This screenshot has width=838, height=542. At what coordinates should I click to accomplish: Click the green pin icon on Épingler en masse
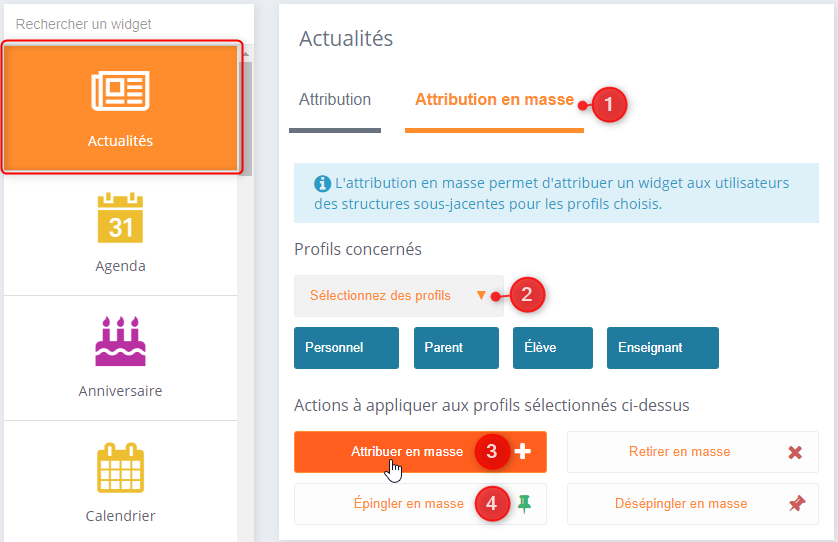click(x=523, y=504)
